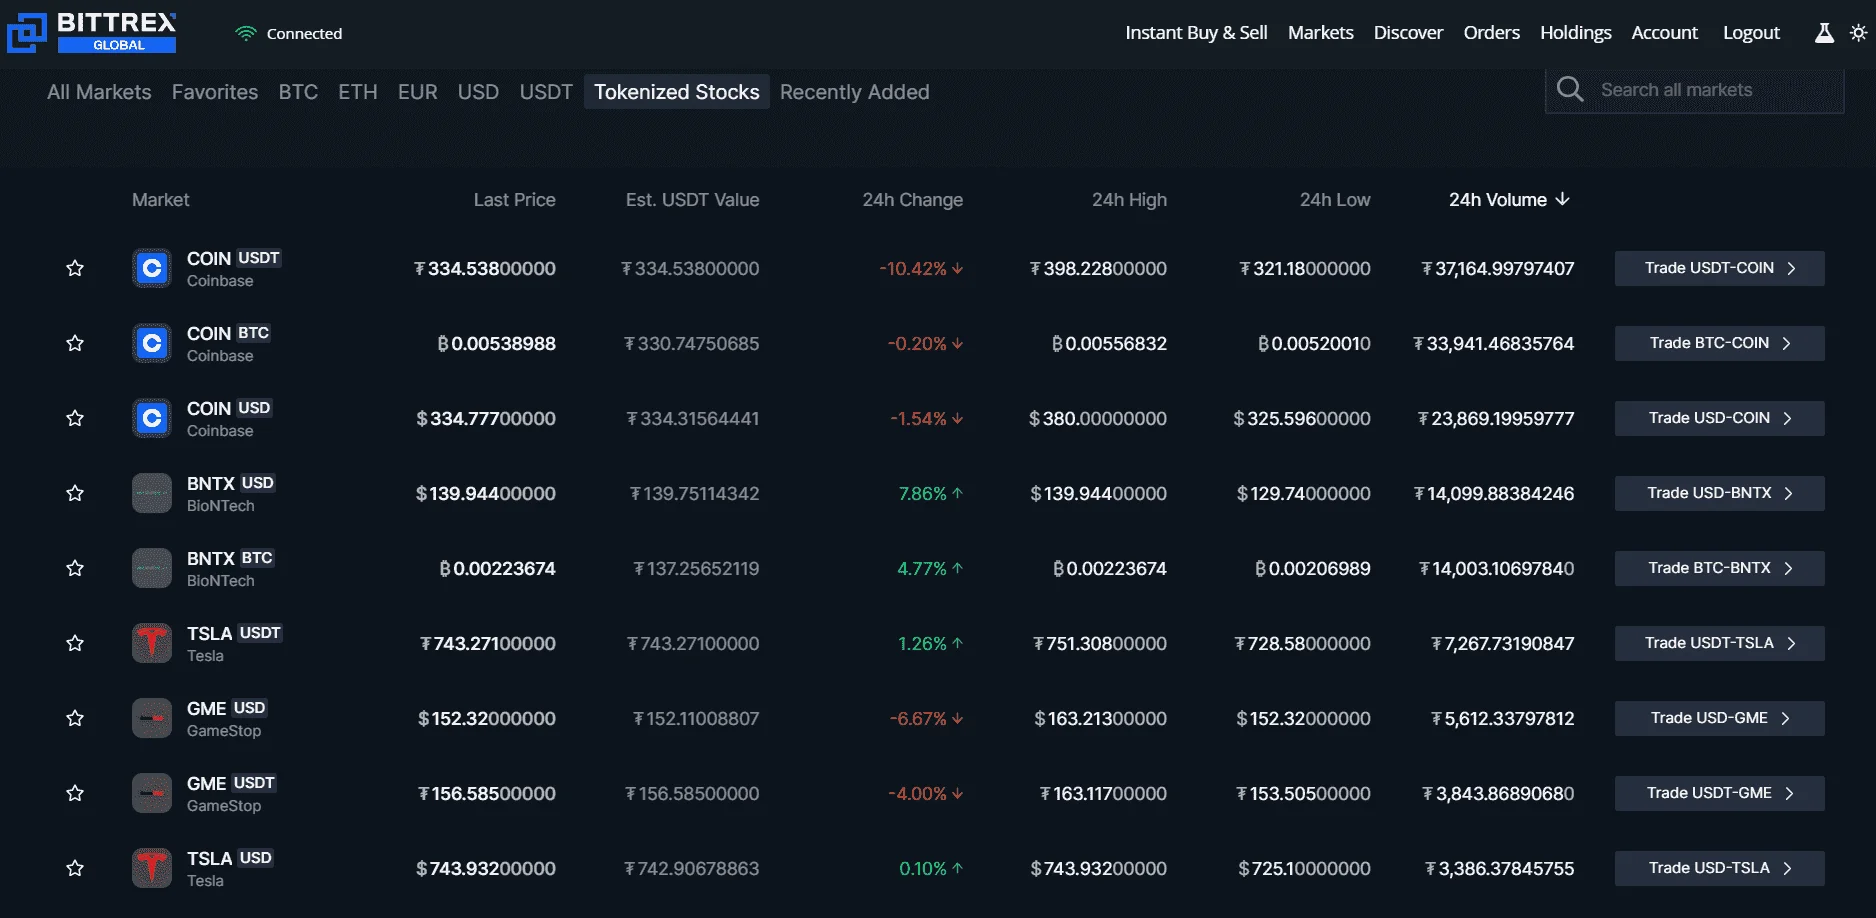Sort by Last Price column header
The height and width of the screenshot is (918, 1876).
(514, 200)
